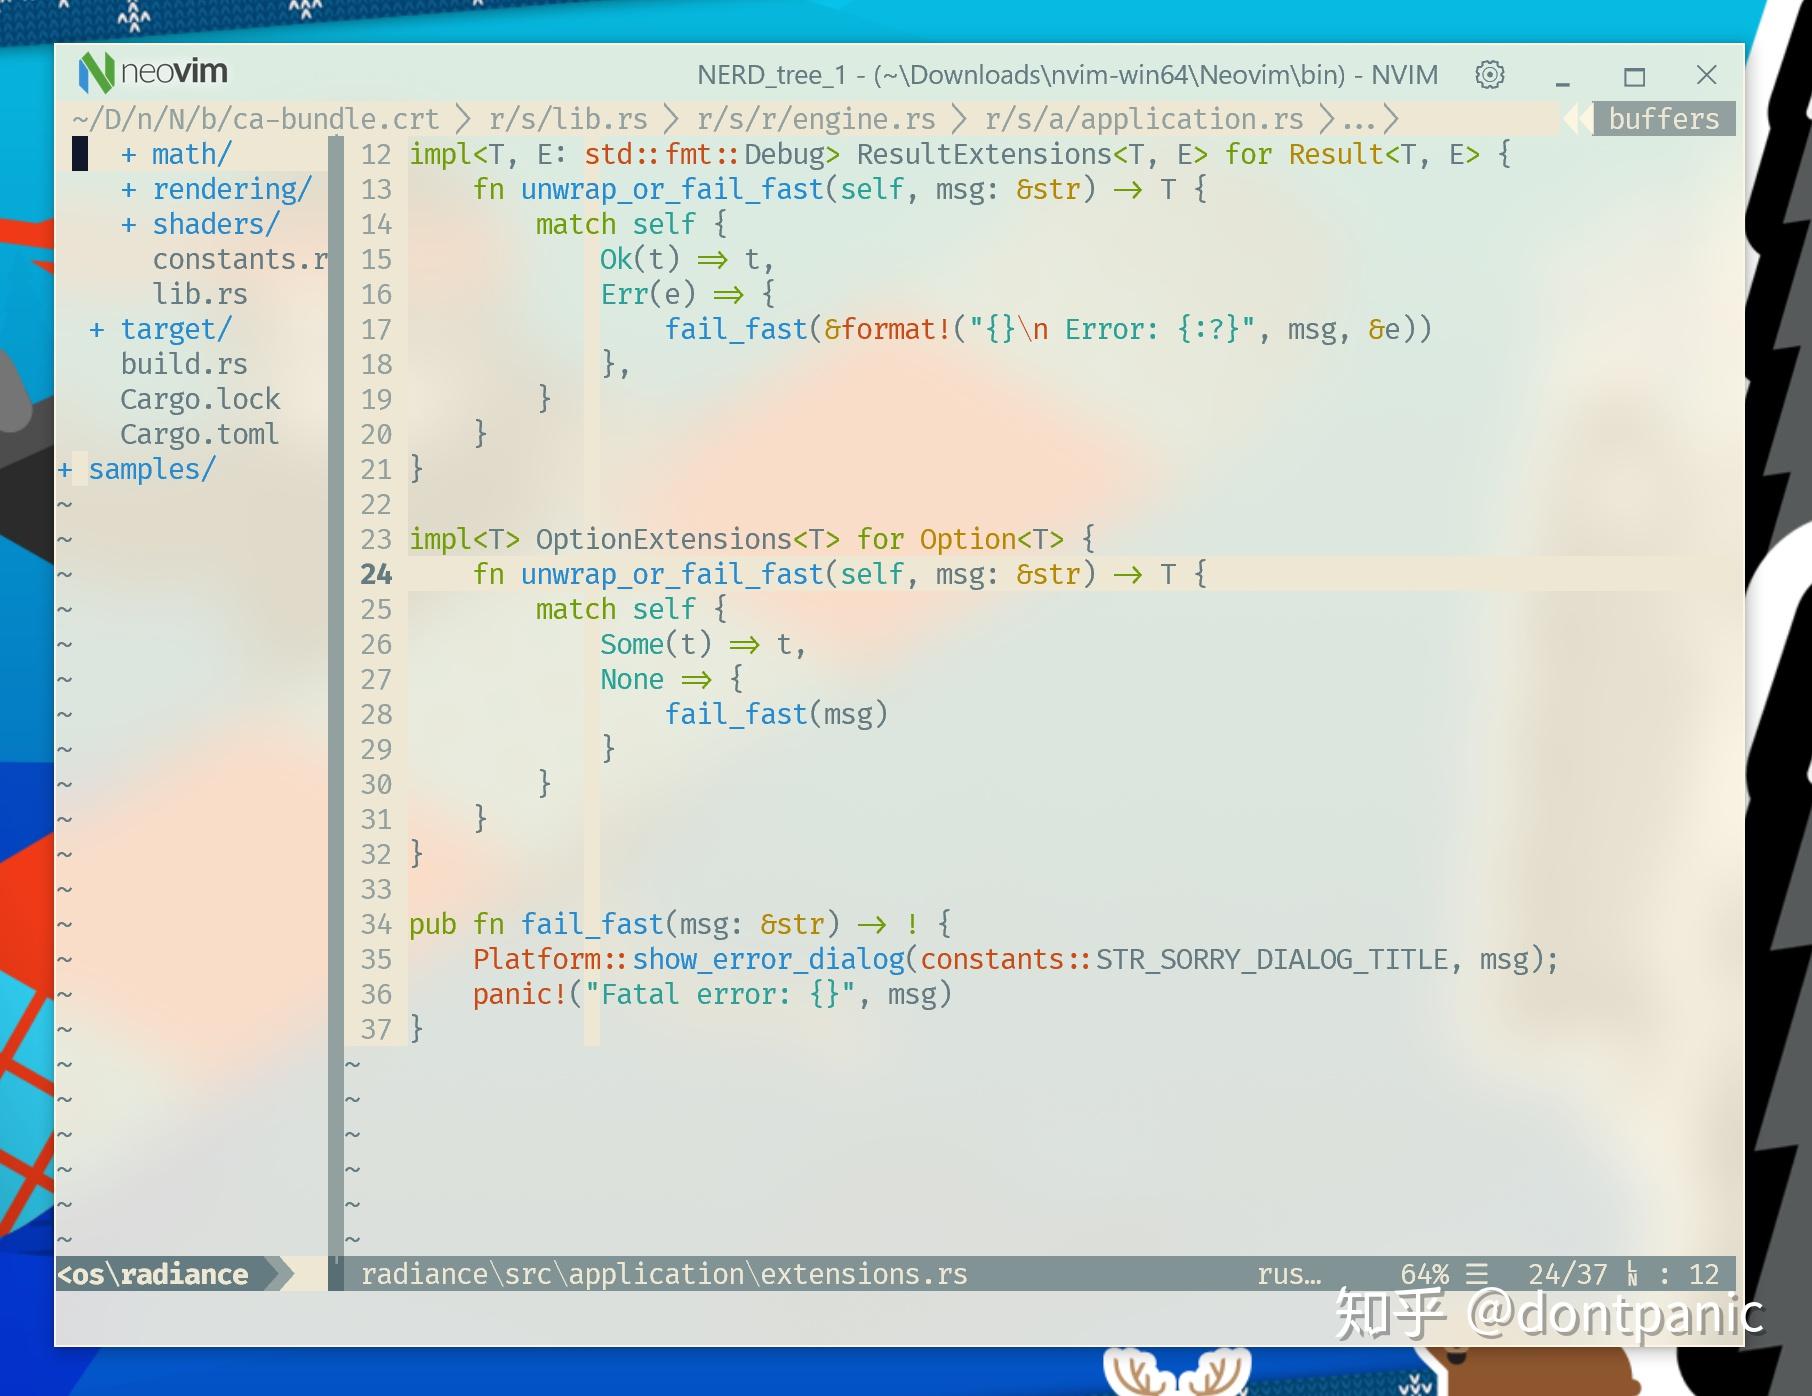Image resolution: width=1812 pixels, height=1396 pixels.
Task: Expand the math/ folder
Action: (x=129, y=155)
